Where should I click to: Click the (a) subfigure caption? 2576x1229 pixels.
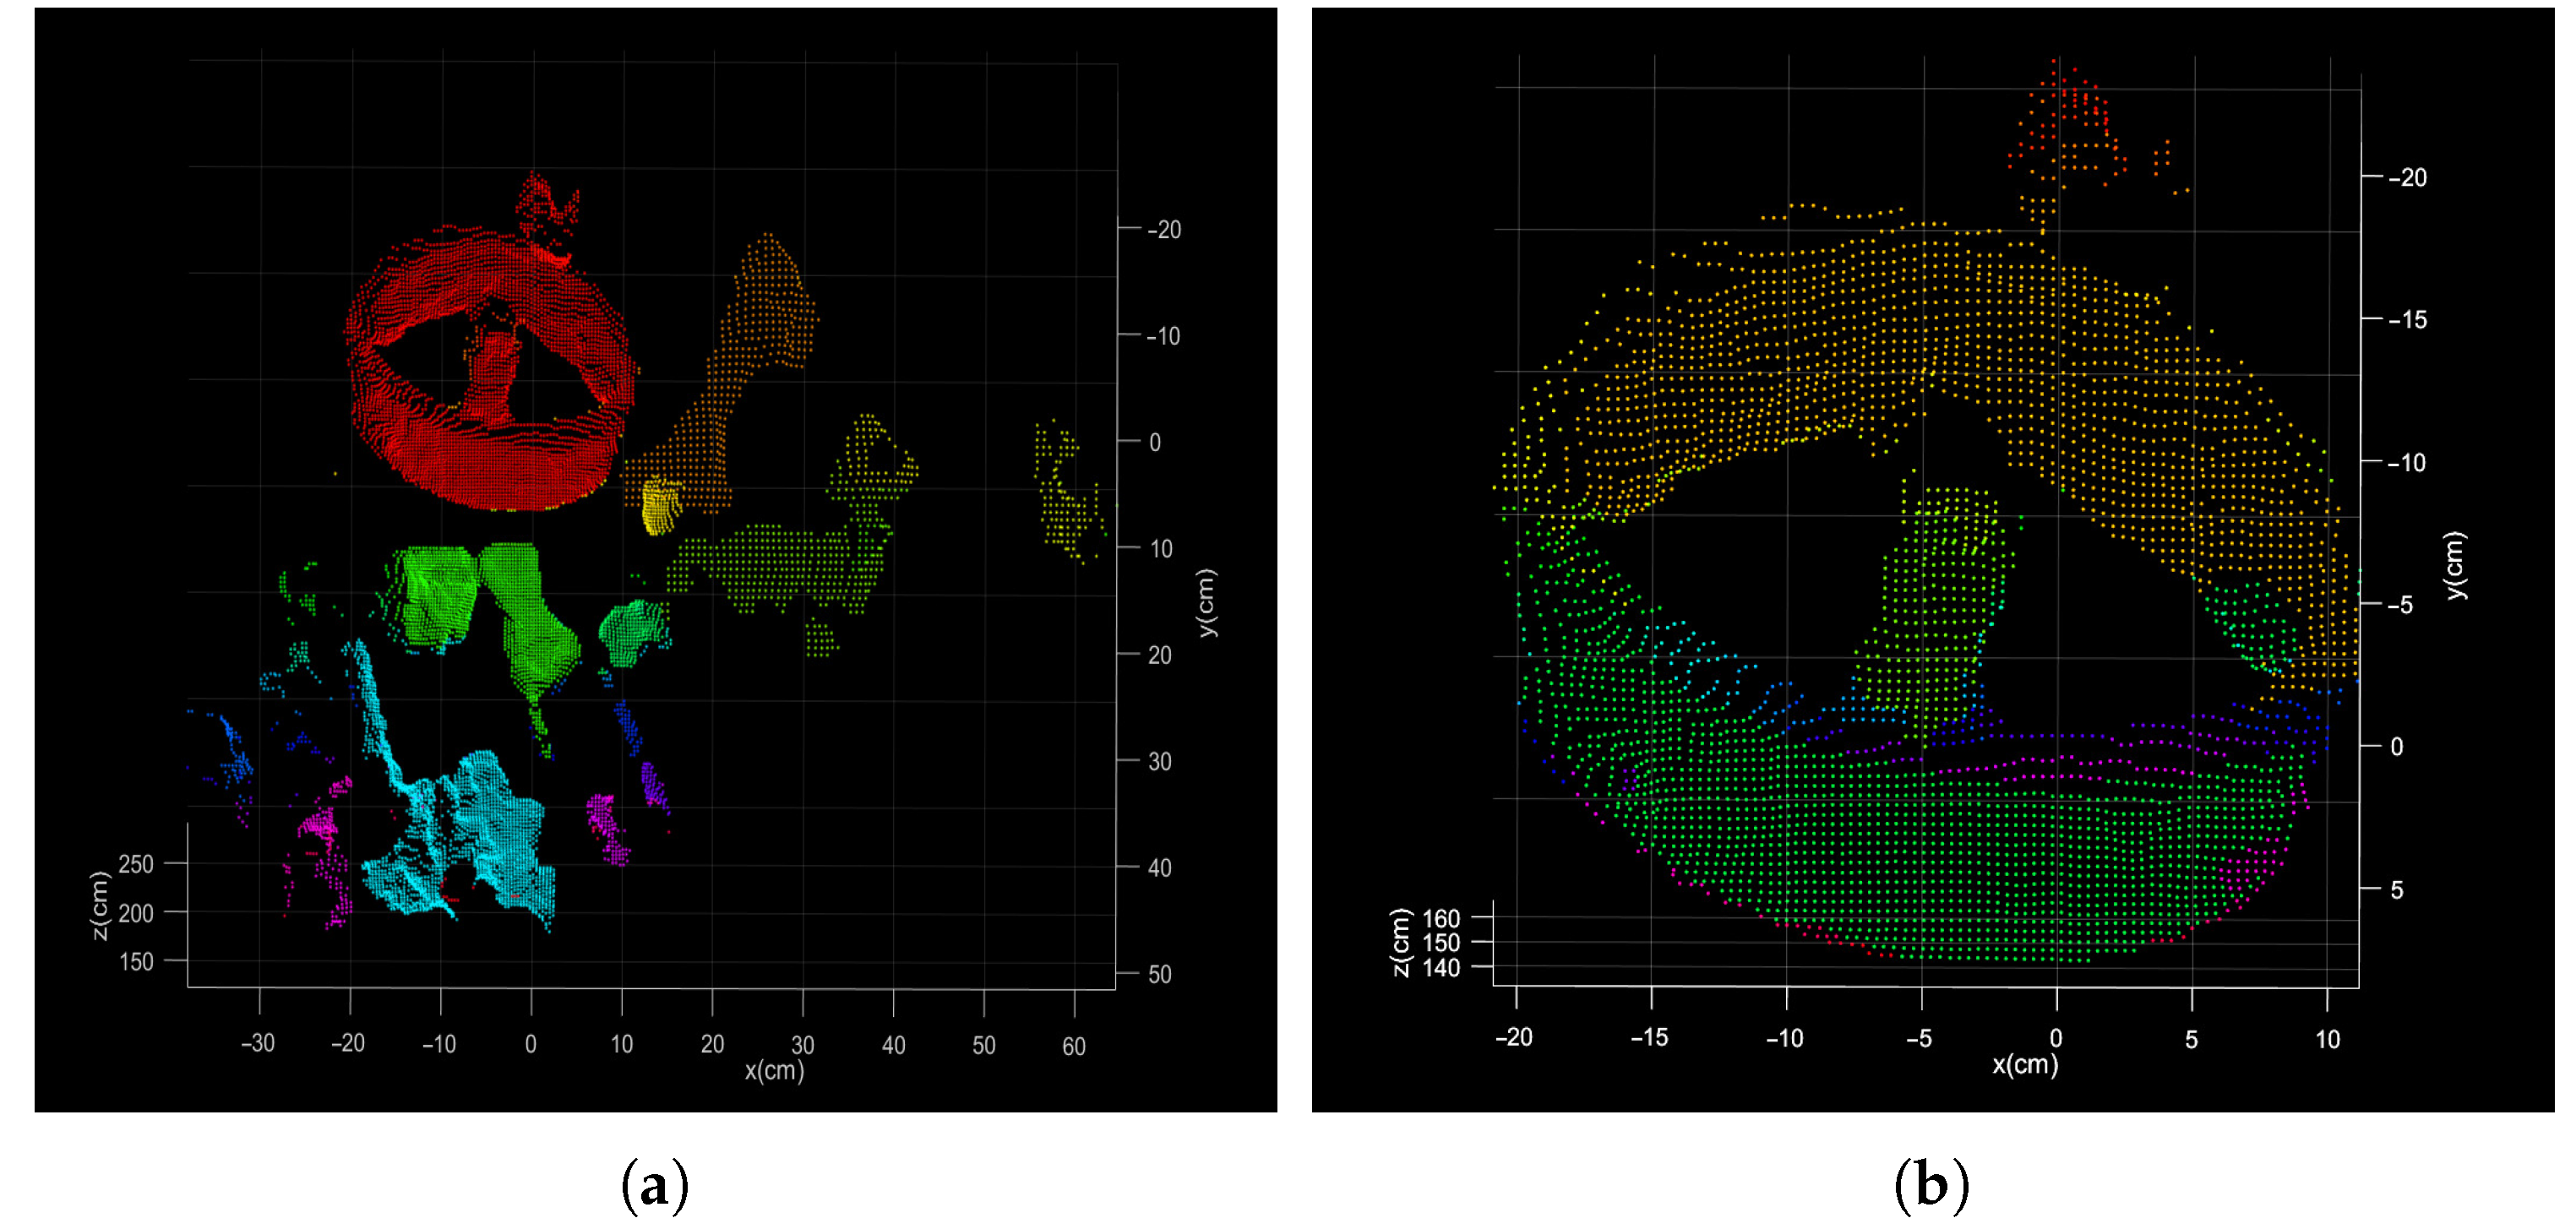pyautogui.click(x=654, y=1186)
